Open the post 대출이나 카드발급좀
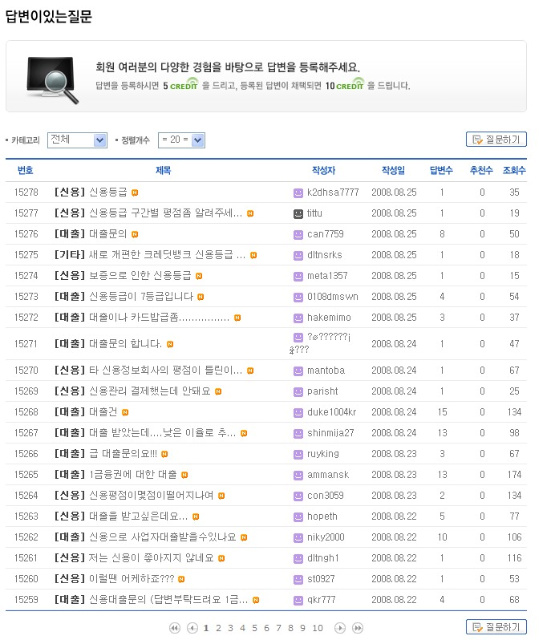 click(x=159, y=317)
